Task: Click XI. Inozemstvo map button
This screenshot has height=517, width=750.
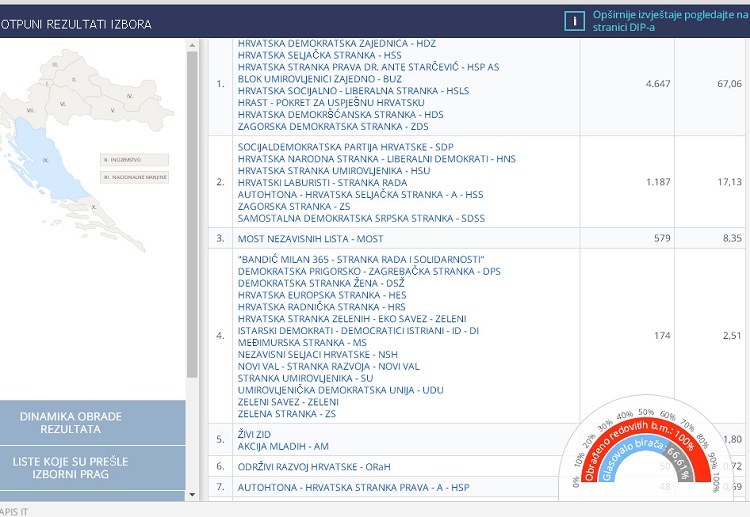Action: (134, 160)
